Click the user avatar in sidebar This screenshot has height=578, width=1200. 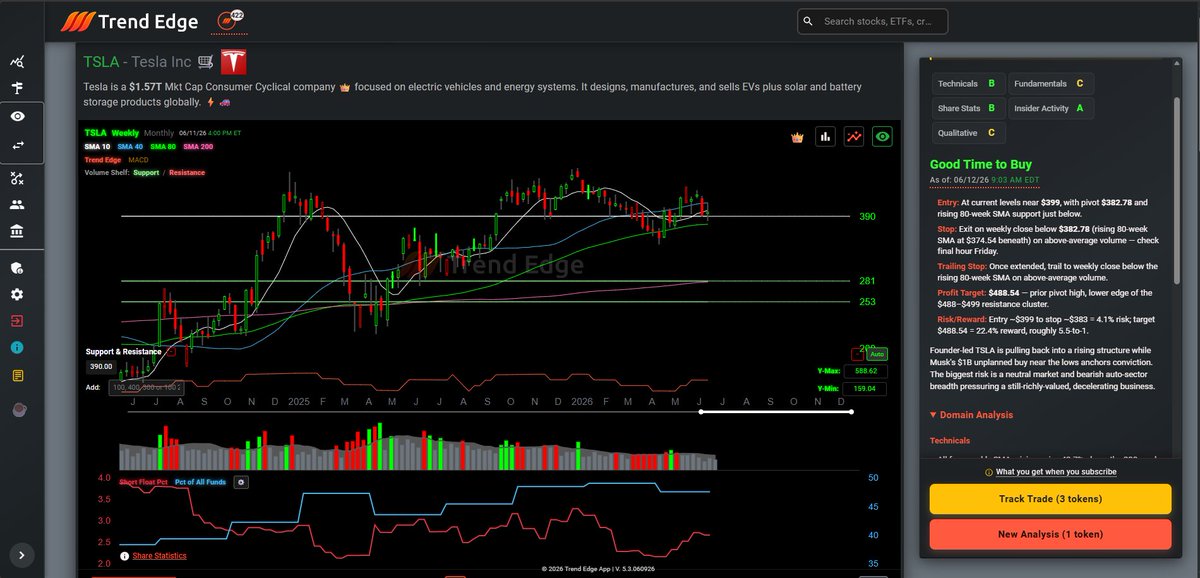[x=17, y=410]
